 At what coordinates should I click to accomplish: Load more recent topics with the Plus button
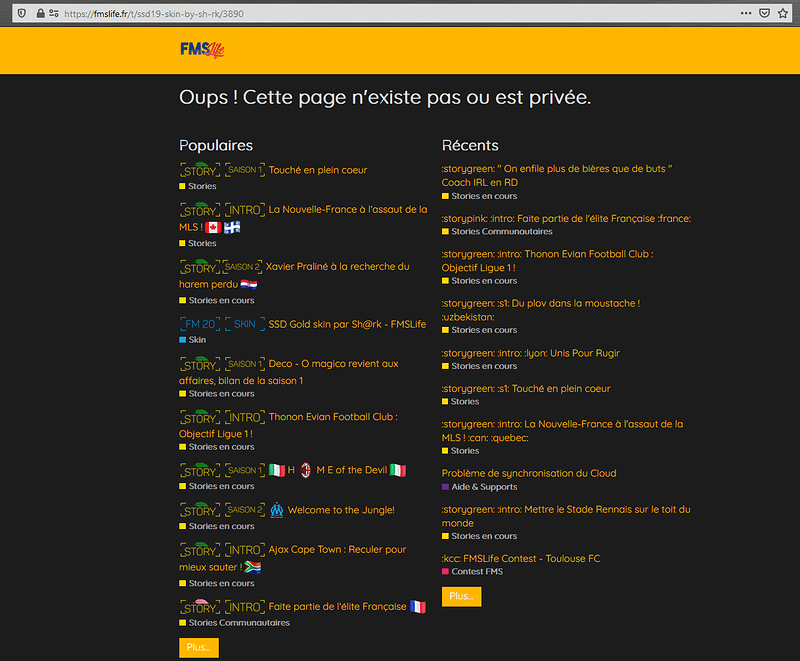click(461, 596)
